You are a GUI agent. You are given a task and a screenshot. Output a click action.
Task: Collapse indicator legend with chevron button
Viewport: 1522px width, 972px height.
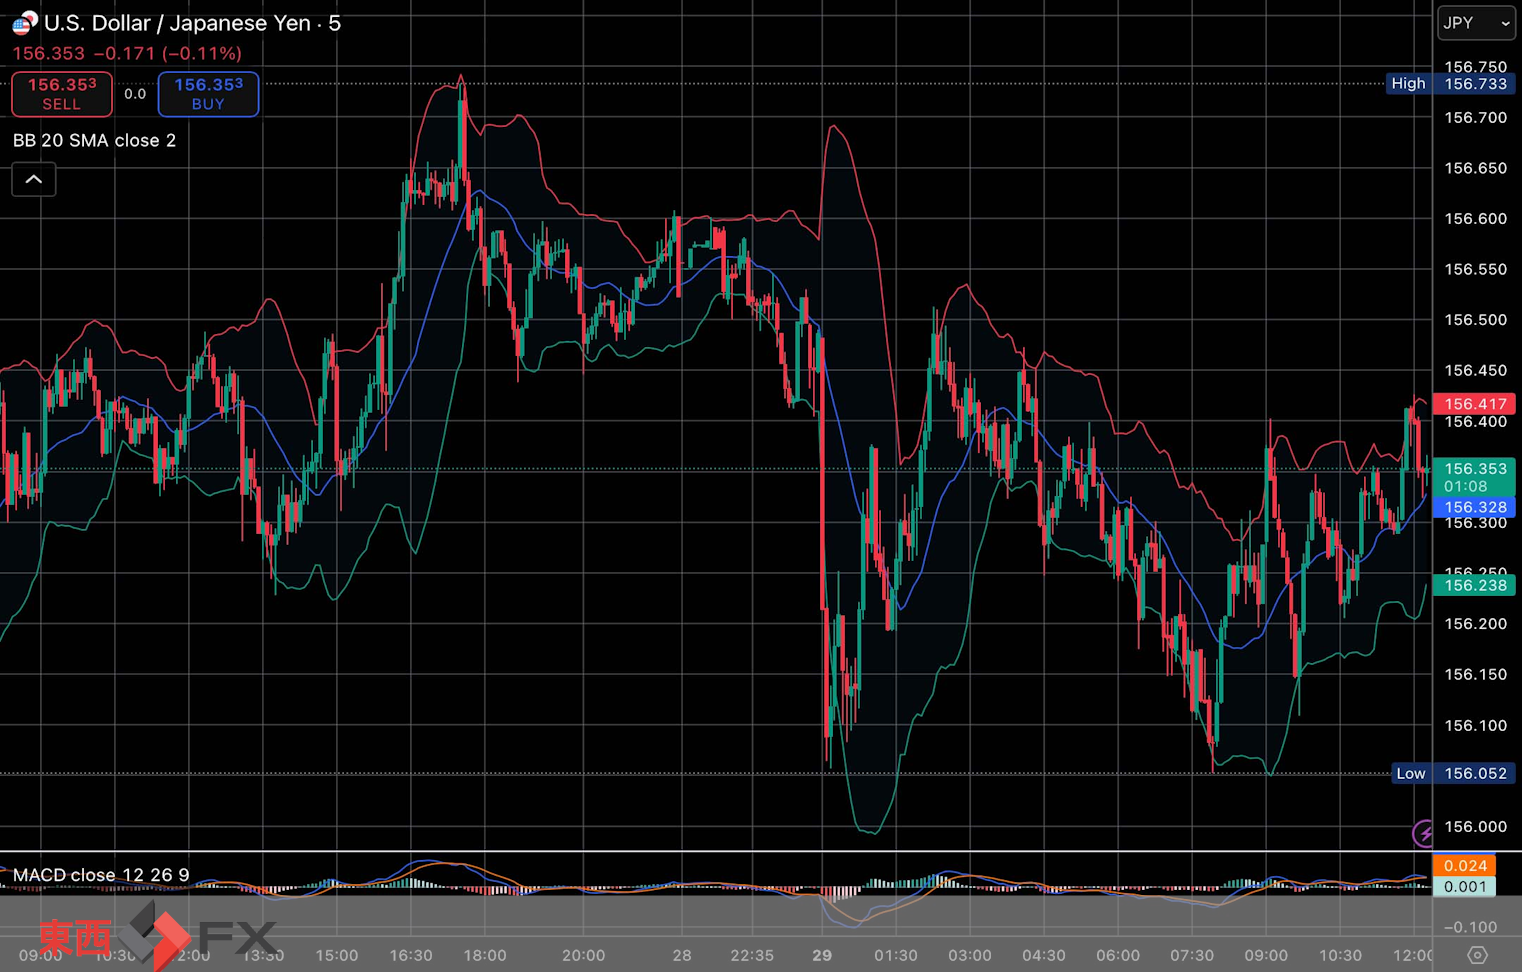pyautogui.click(x=34, y=180)
